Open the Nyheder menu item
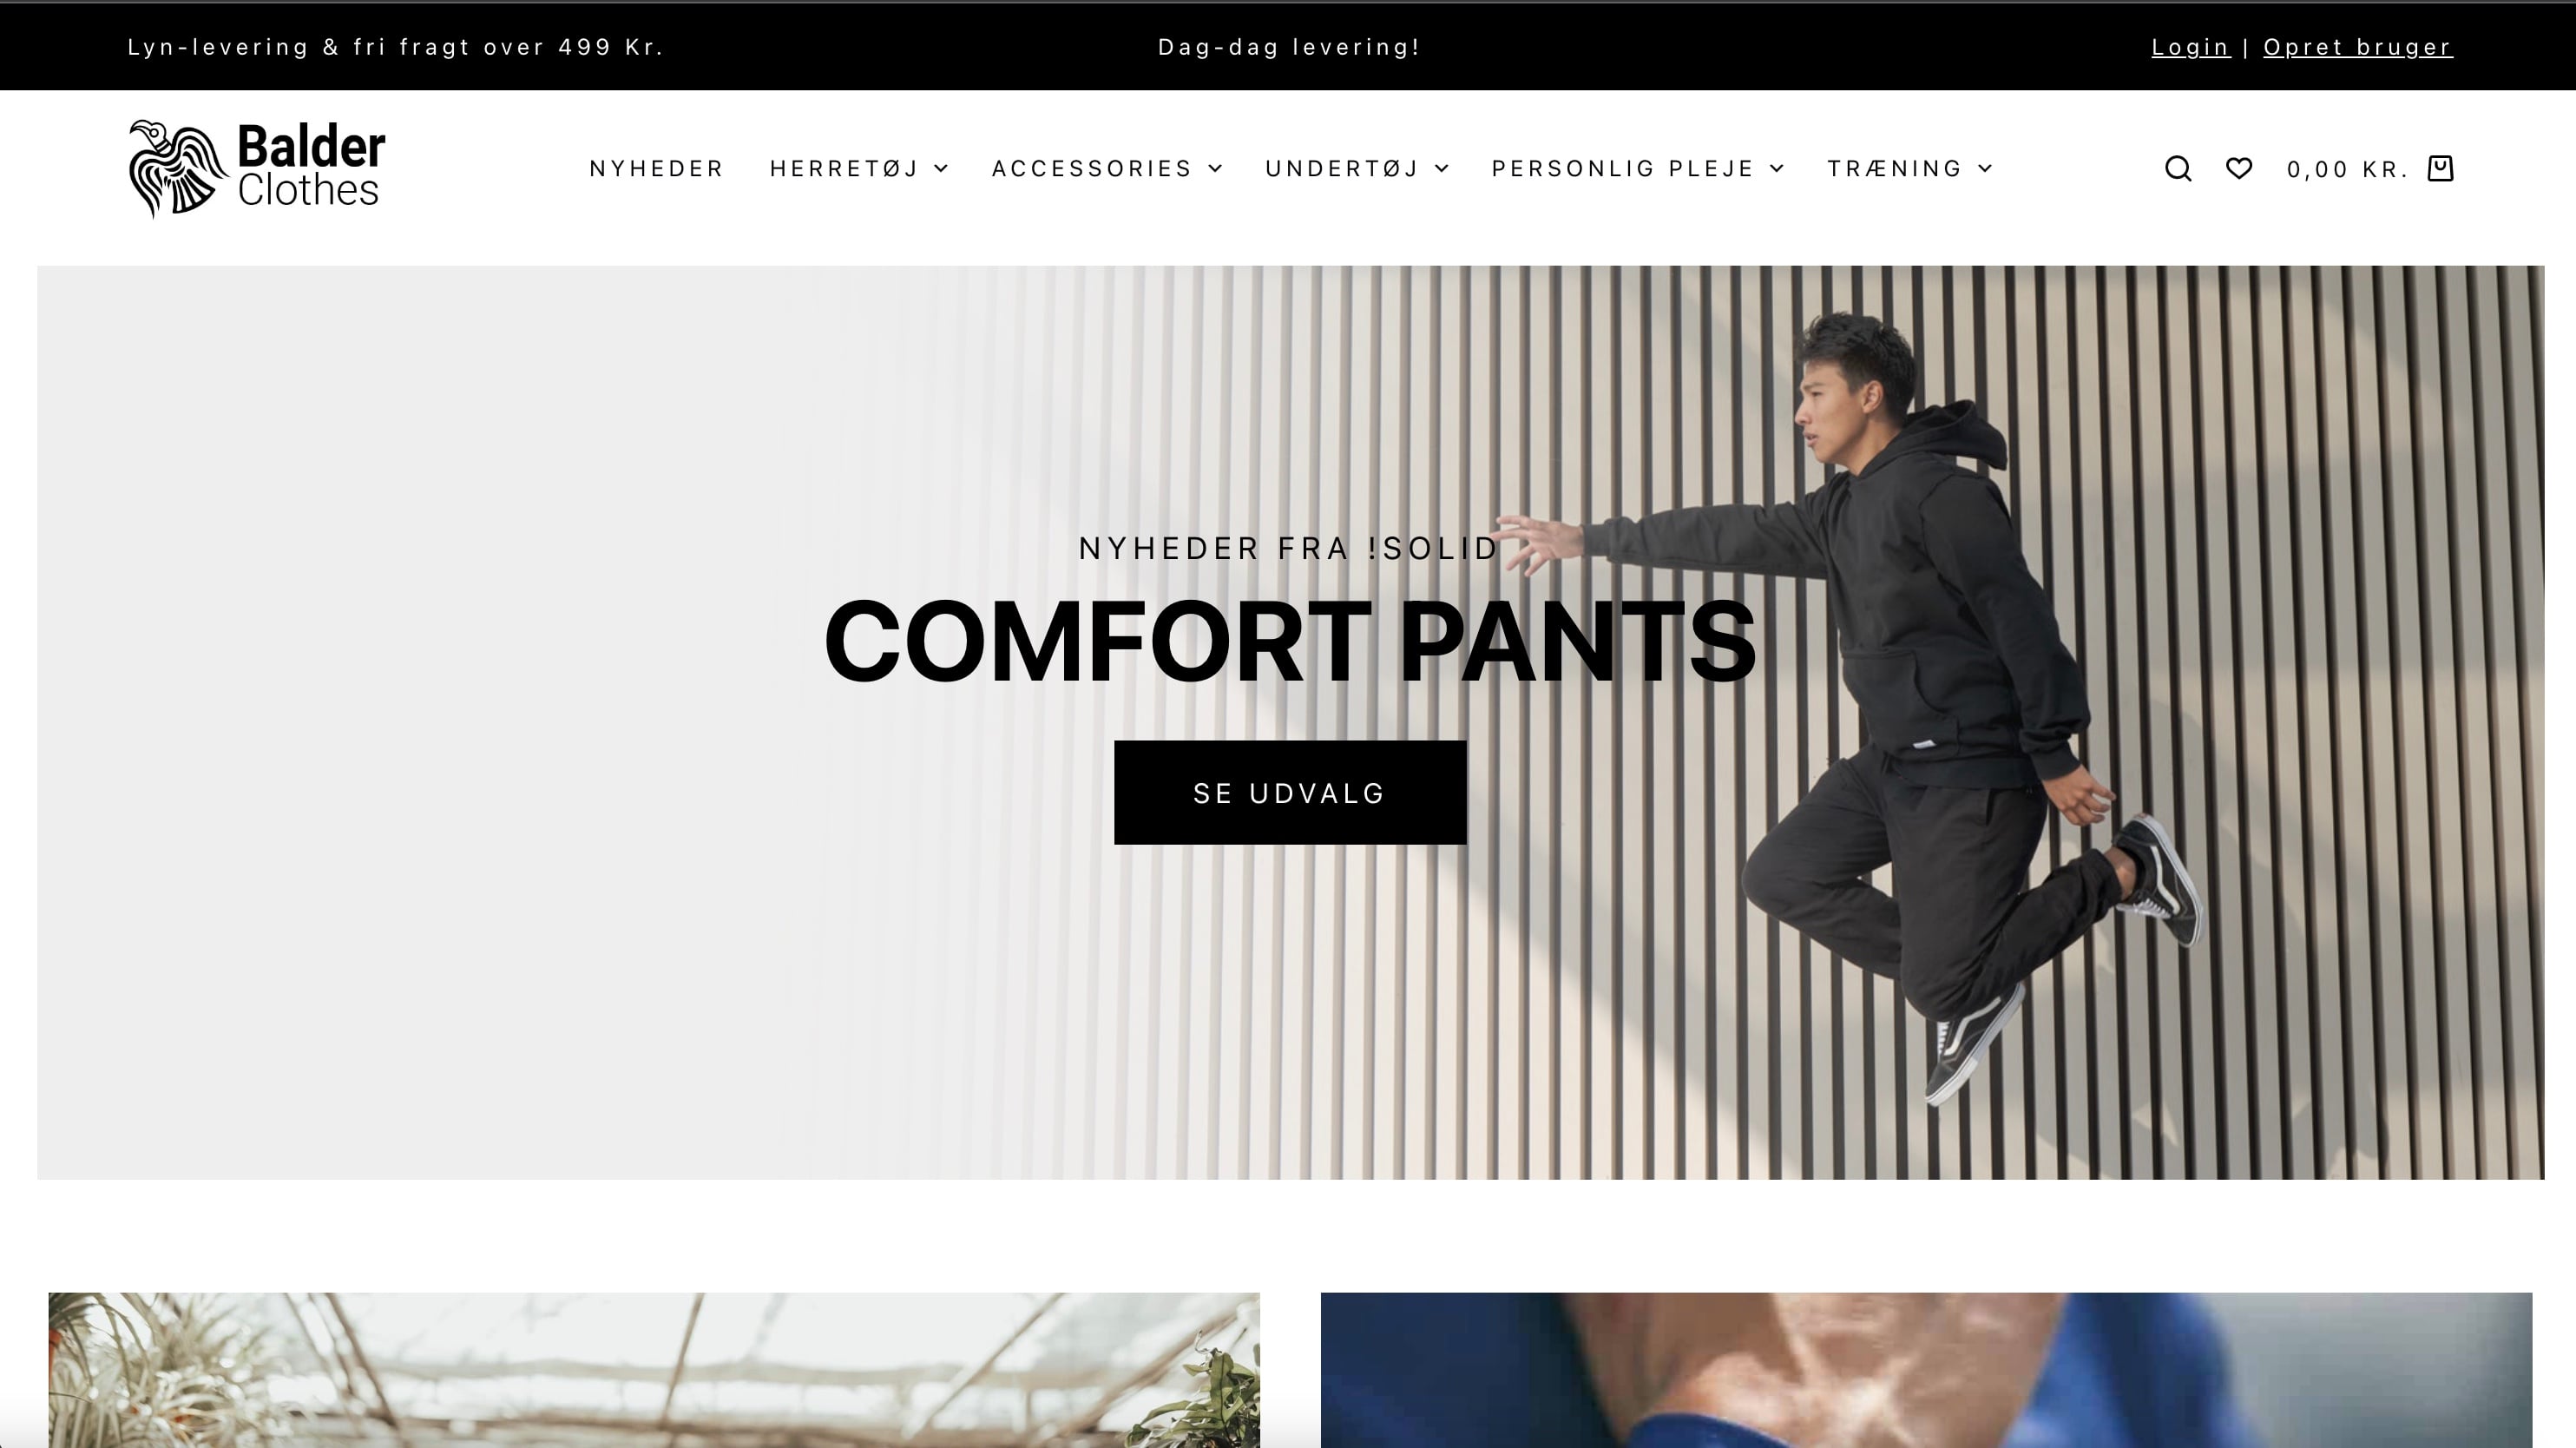The width and height of the screenshot is (2576, 1448). pyautogui.click(x=656, y=169)
